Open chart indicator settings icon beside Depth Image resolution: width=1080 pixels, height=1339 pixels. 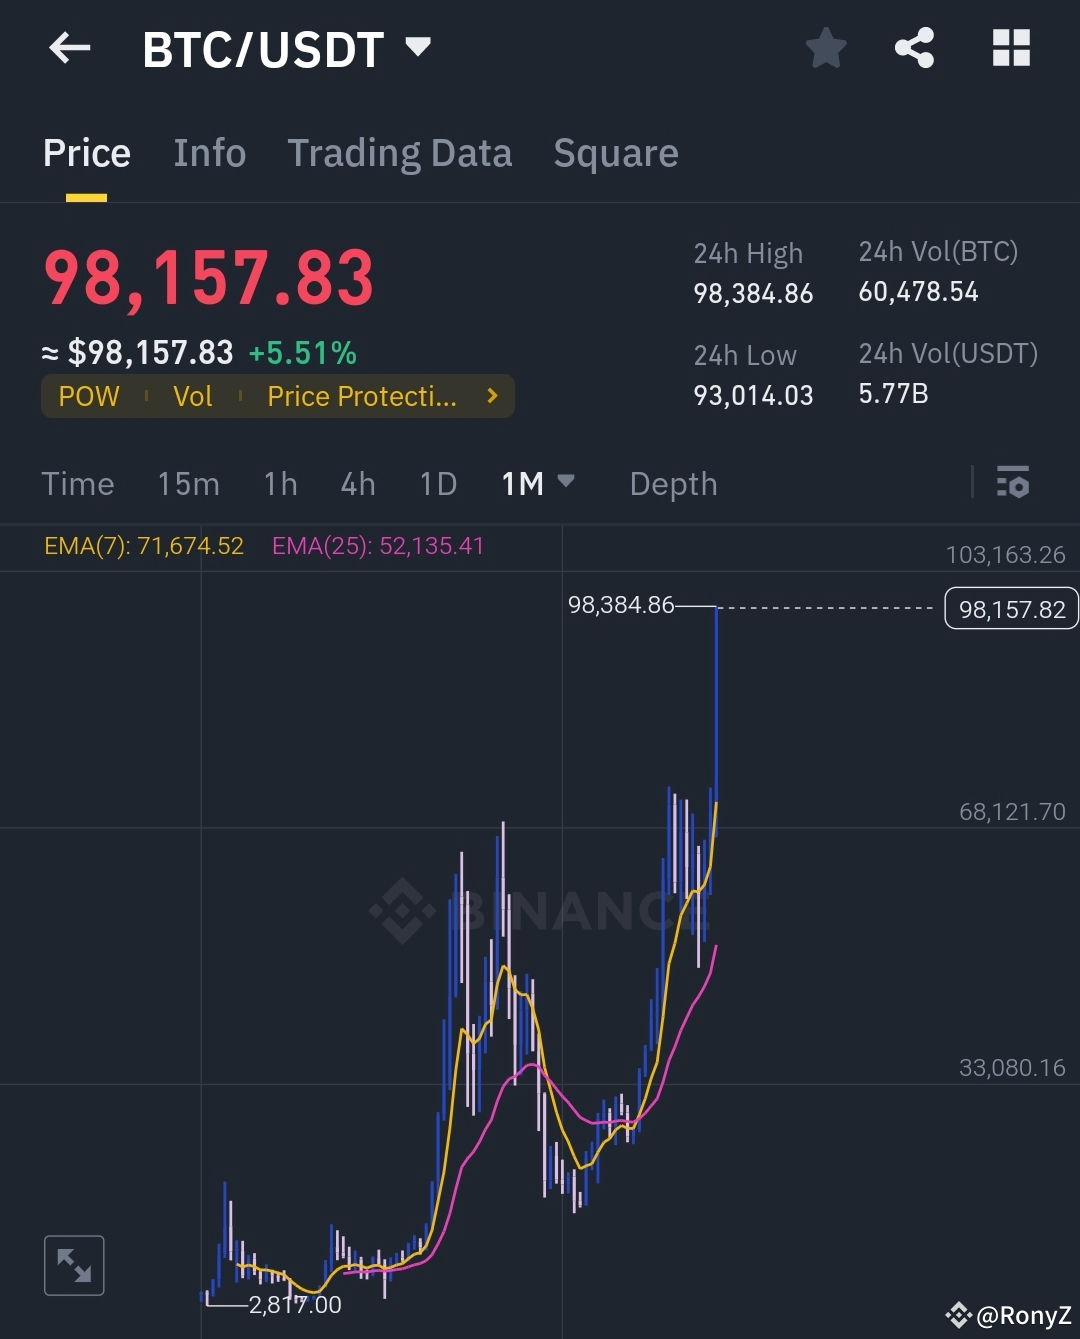point(1014,484)
